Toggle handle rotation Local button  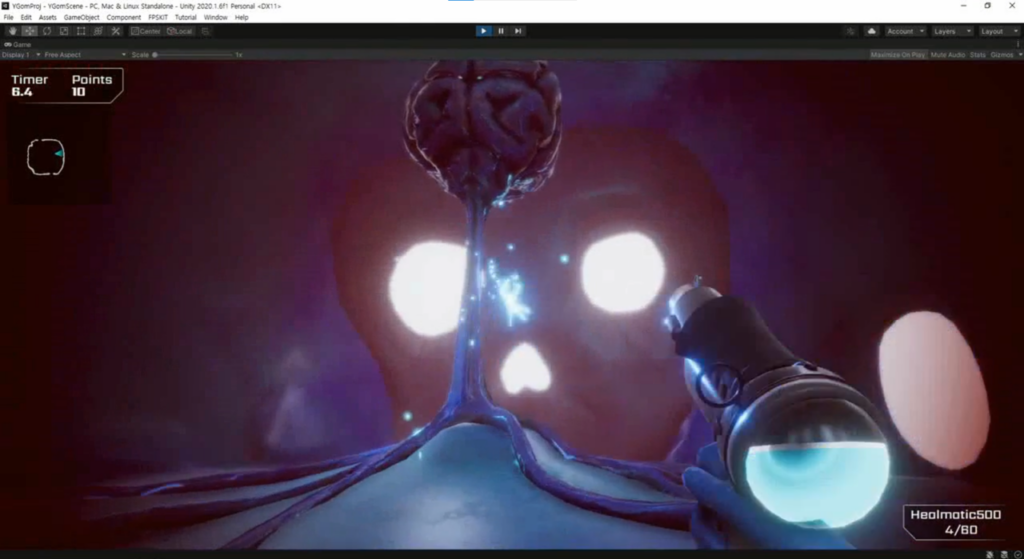pos(180,31)
